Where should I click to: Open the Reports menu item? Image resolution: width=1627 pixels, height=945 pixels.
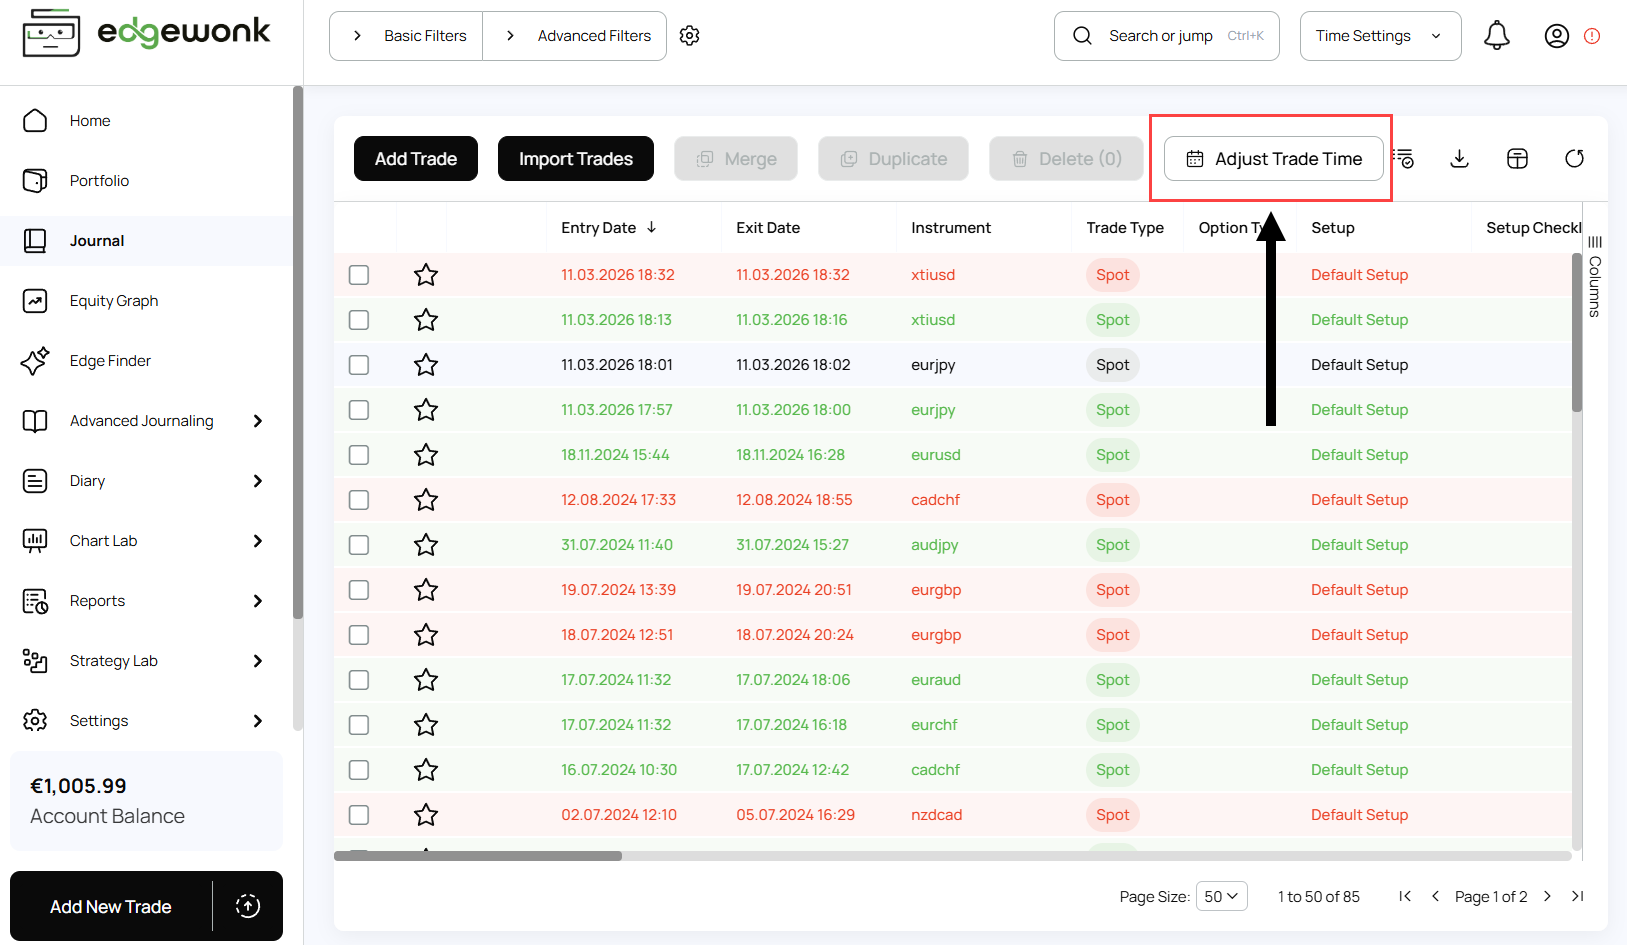pyautogui.click(x=97, y=600)
